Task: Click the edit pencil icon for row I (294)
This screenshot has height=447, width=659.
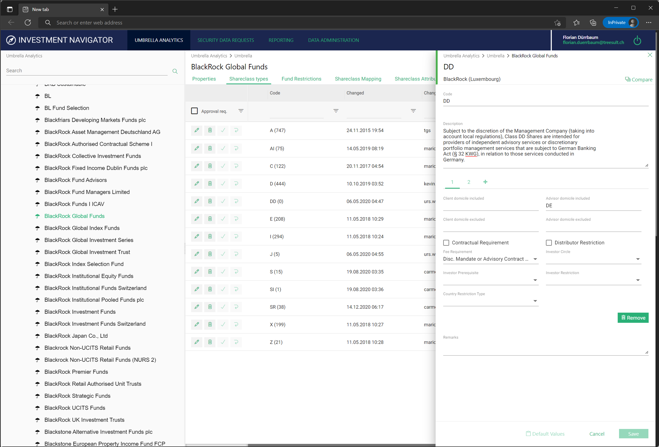Action: [196, 237]
